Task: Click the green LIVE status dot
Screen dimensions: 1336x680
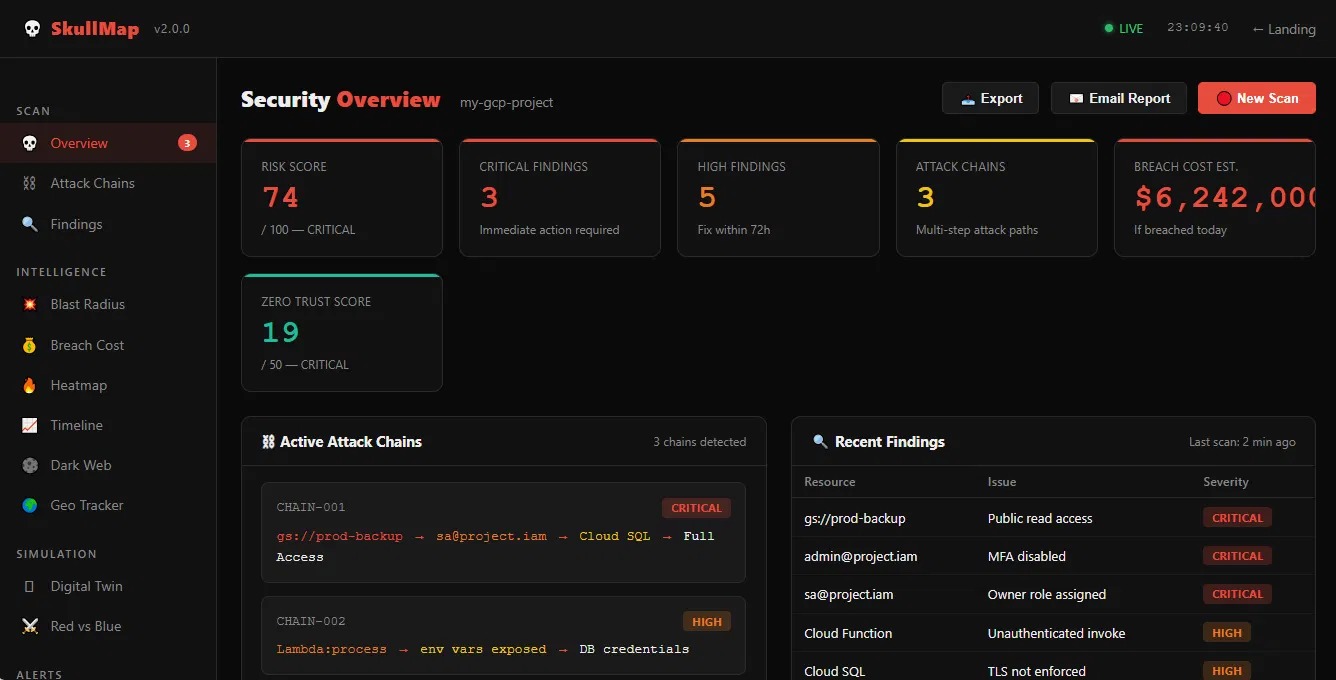Action: coord(1108,29)
